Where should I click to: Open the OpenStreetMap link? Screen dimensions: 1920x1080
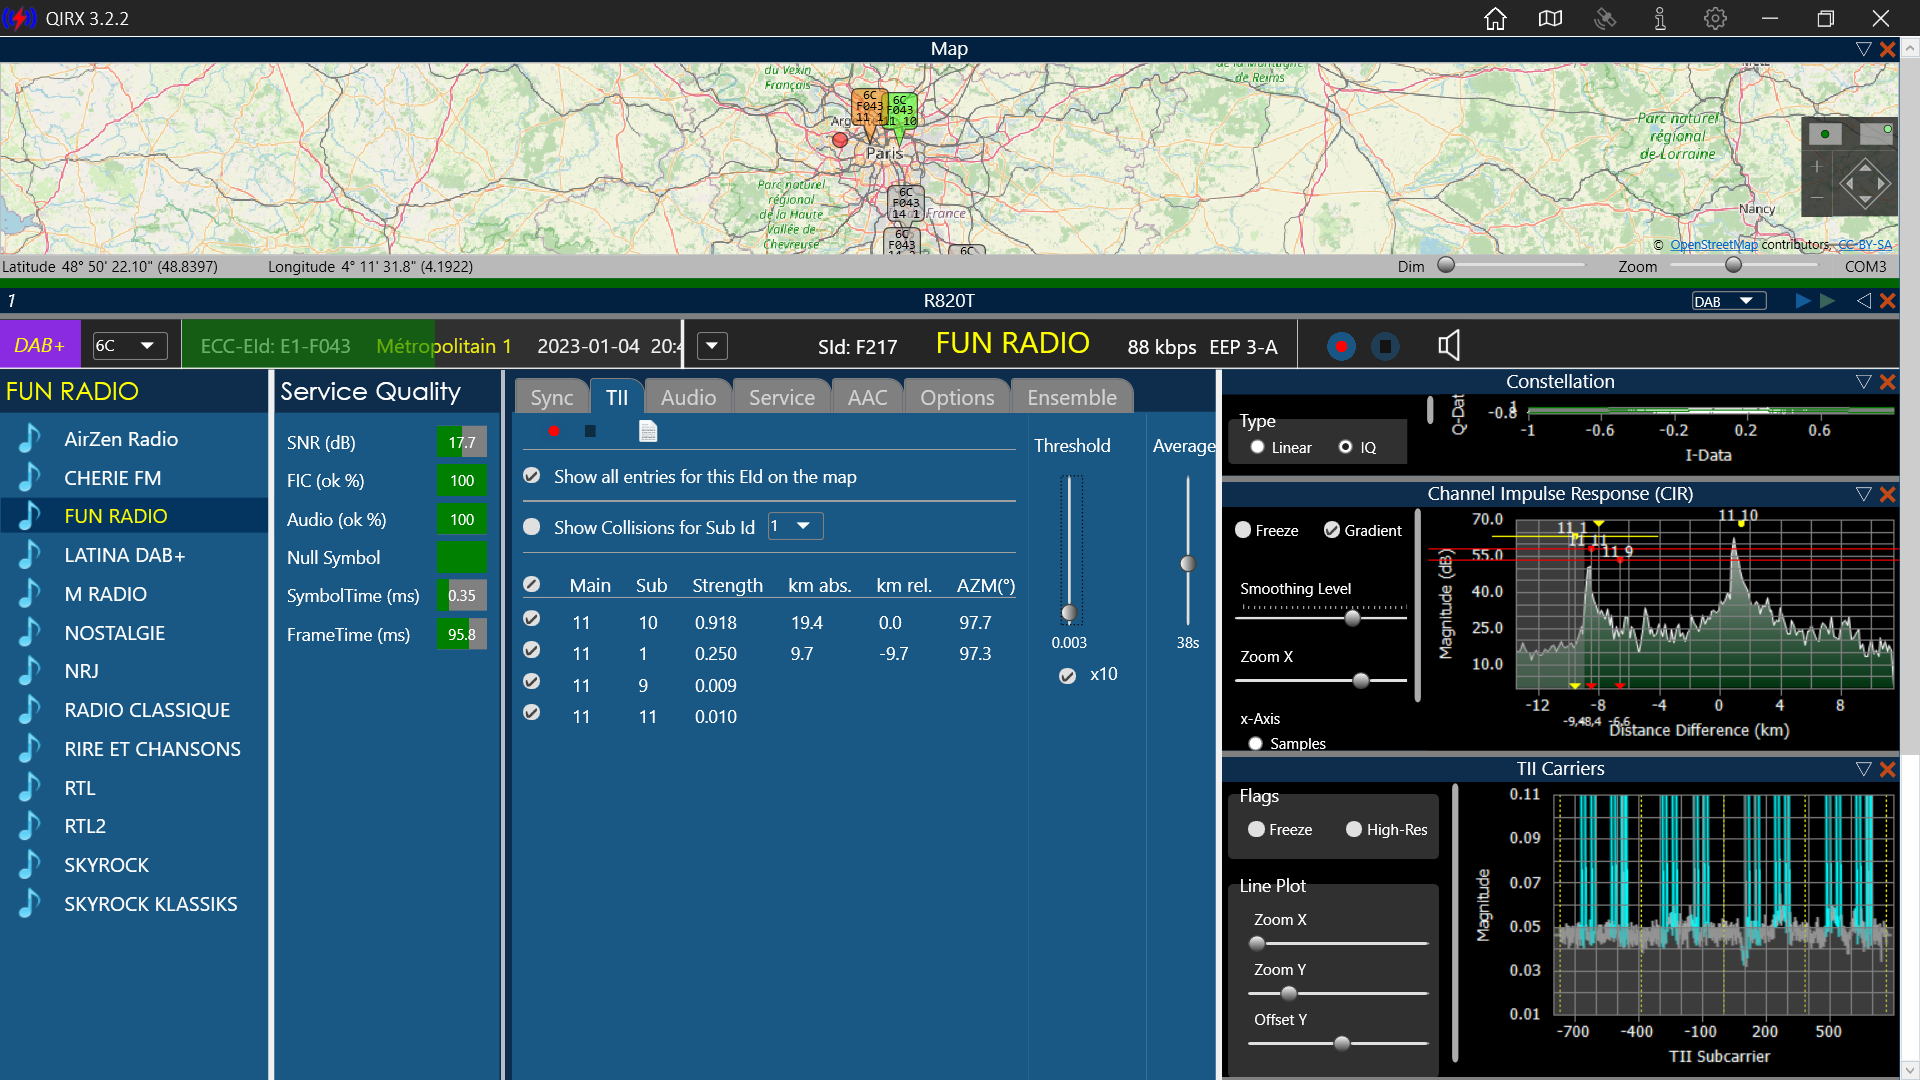pos(1713,245)
